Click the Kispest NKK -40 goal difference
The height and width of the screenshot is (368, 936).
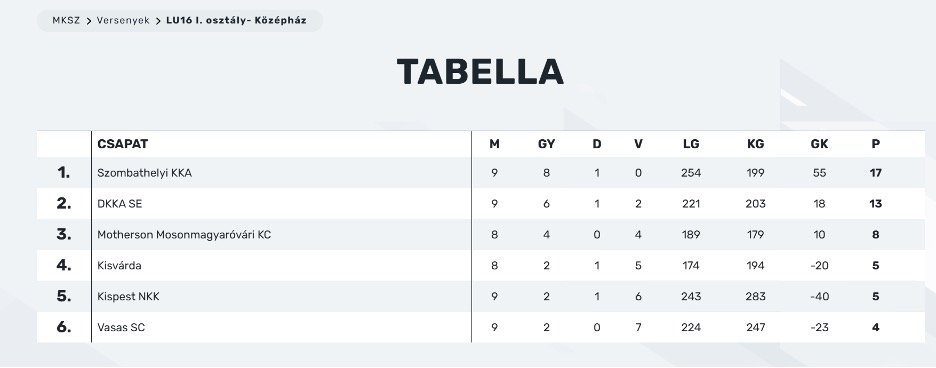coord(819,297)
